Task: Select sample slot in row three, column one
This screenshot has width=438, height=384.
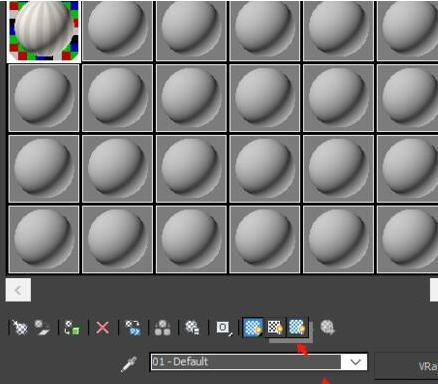Action: click(44, 169)
